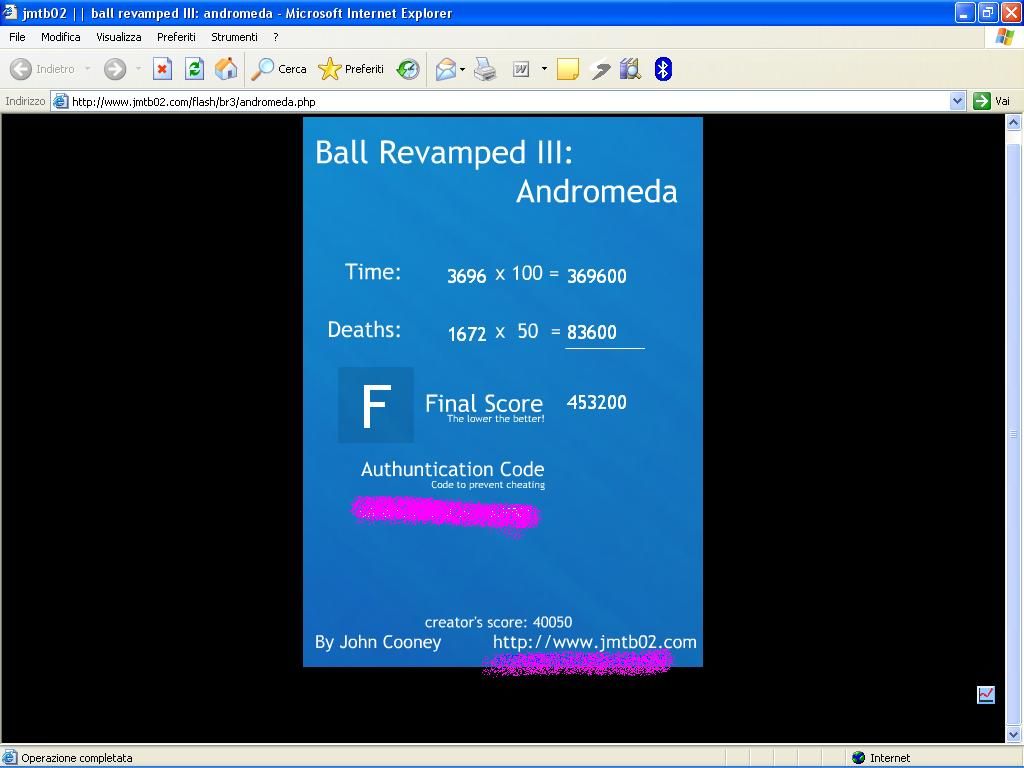The image size is (1024, 768).
Task: Expand the address bar dropdown arrow
Action: click(957, 101)
